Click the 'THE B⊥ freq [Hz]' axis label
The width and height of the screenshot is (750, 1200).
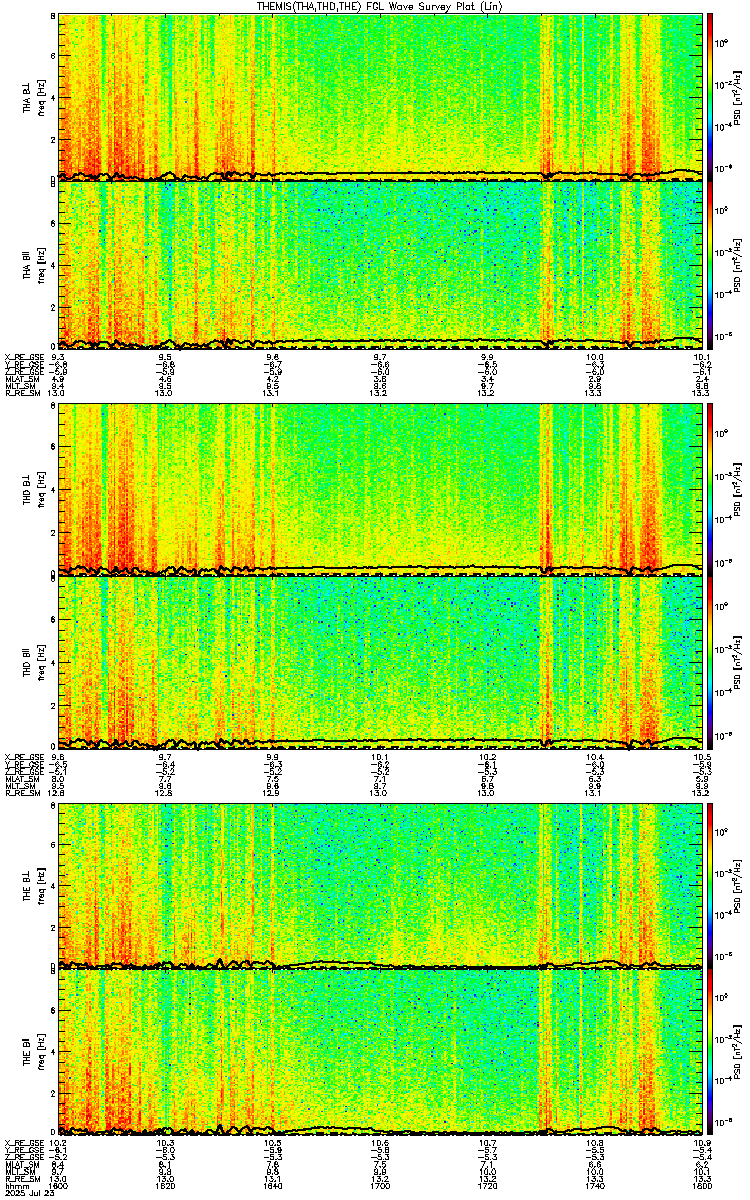point(33,885)
